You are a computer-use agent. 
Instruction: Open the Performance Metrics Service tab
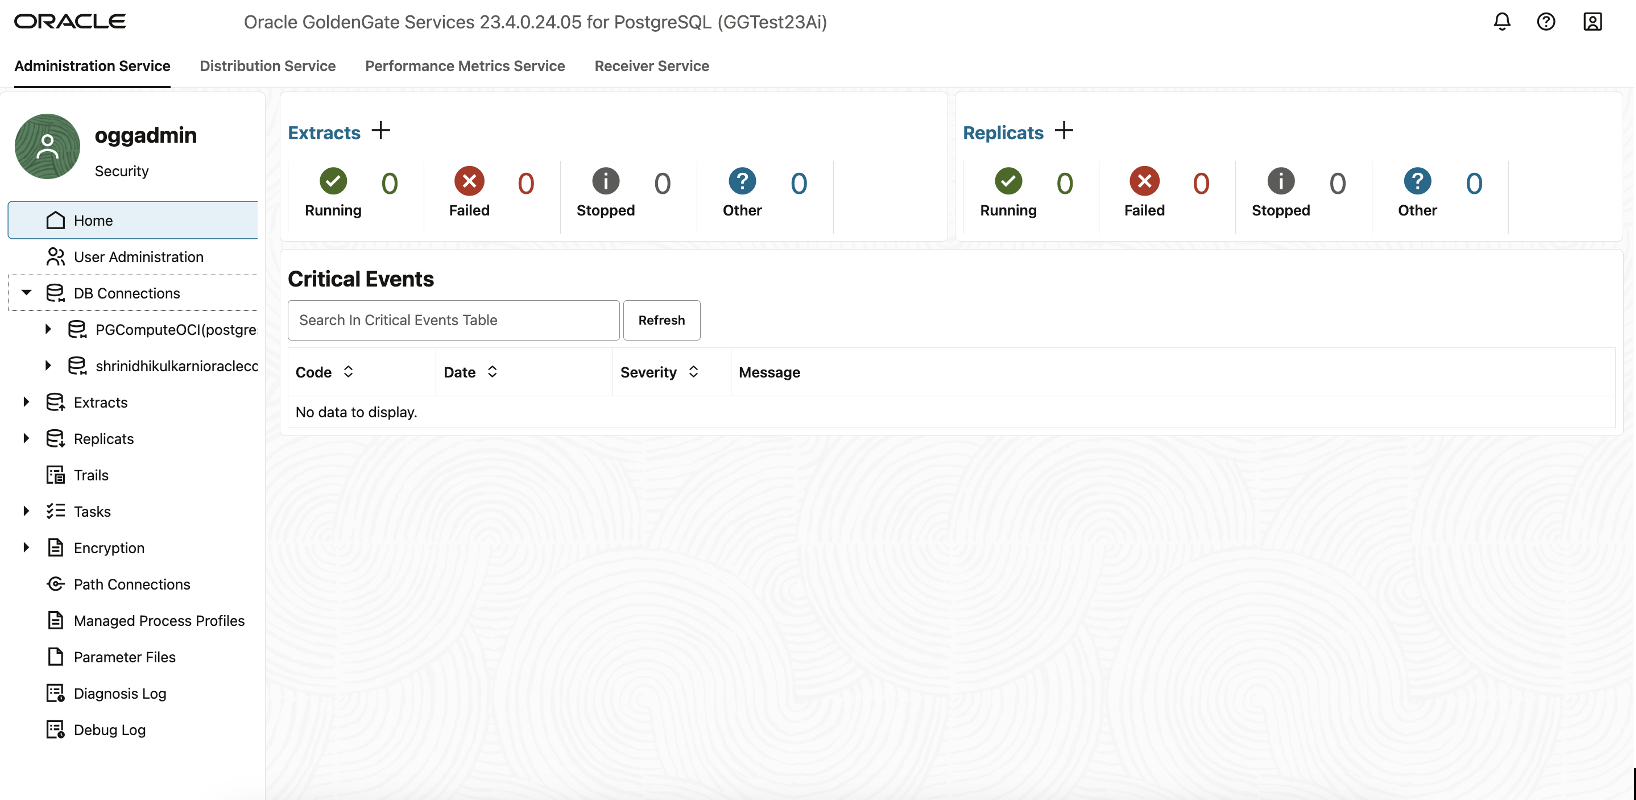tap(465, 66)
